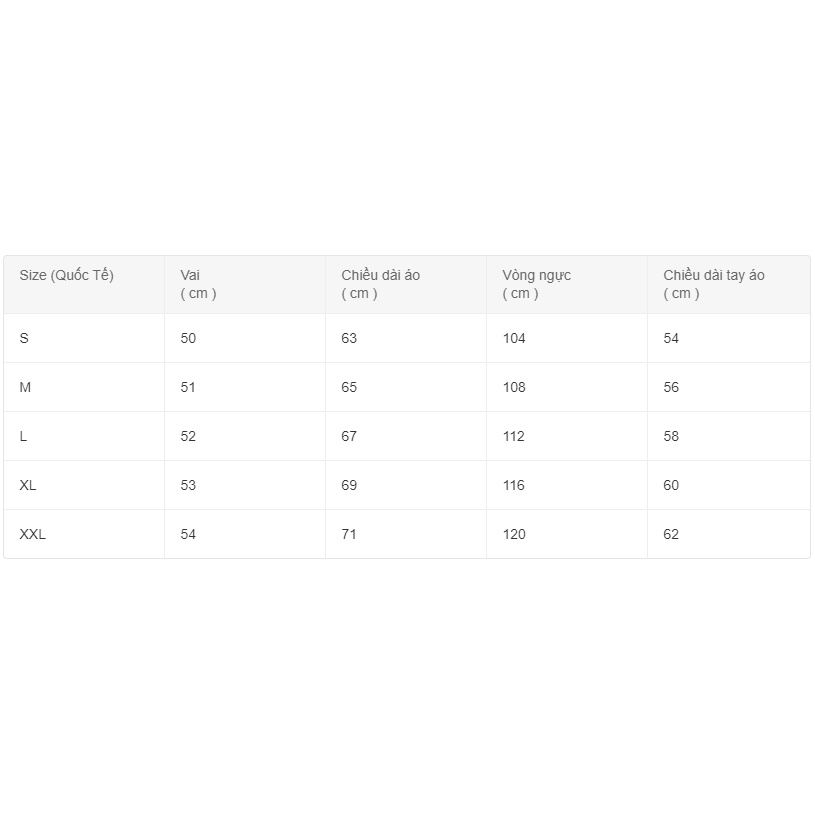Select the shoulder value 54 in XXL row
This screenshot has height=815, width=815.
click(188, 534)
